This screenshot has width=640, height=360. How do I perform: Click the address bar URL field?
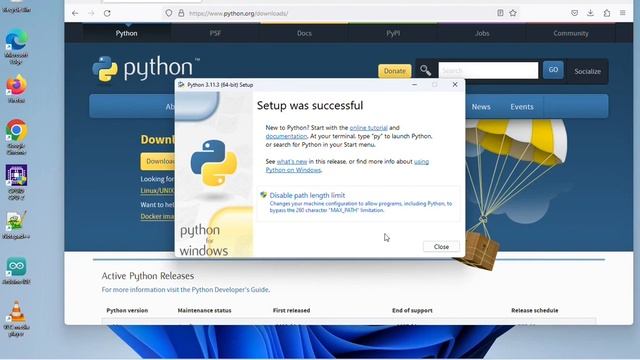coord(341,13)
